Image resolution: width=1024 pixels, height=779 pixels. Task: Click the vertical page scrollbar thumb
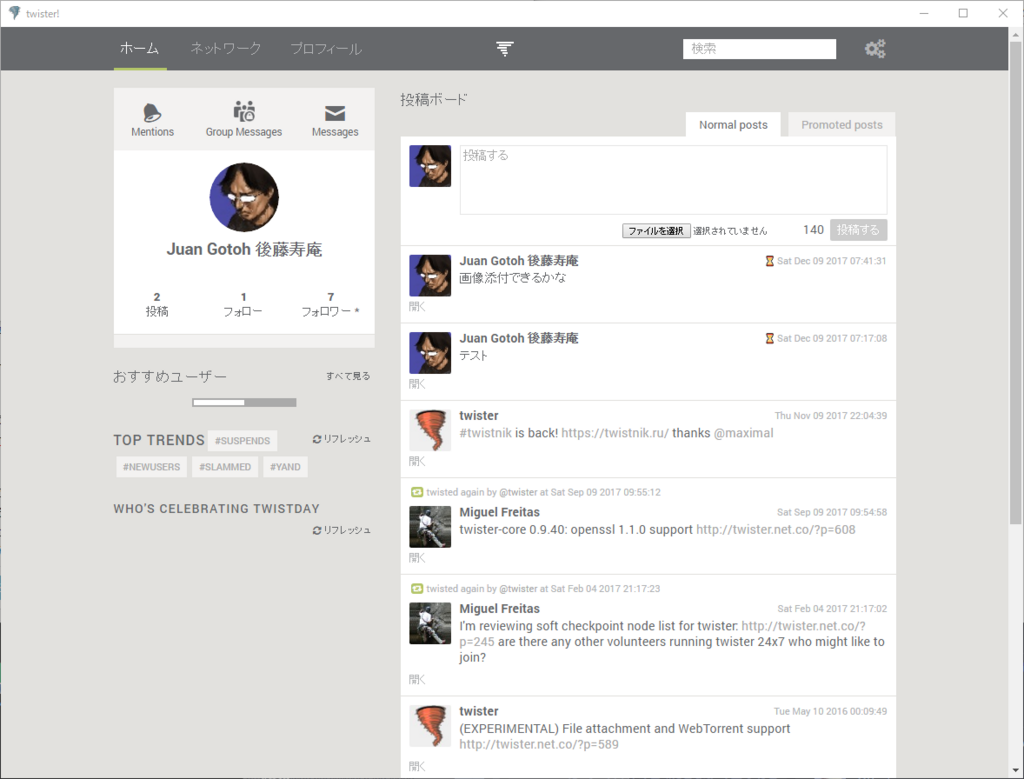tap(1015, 284)
